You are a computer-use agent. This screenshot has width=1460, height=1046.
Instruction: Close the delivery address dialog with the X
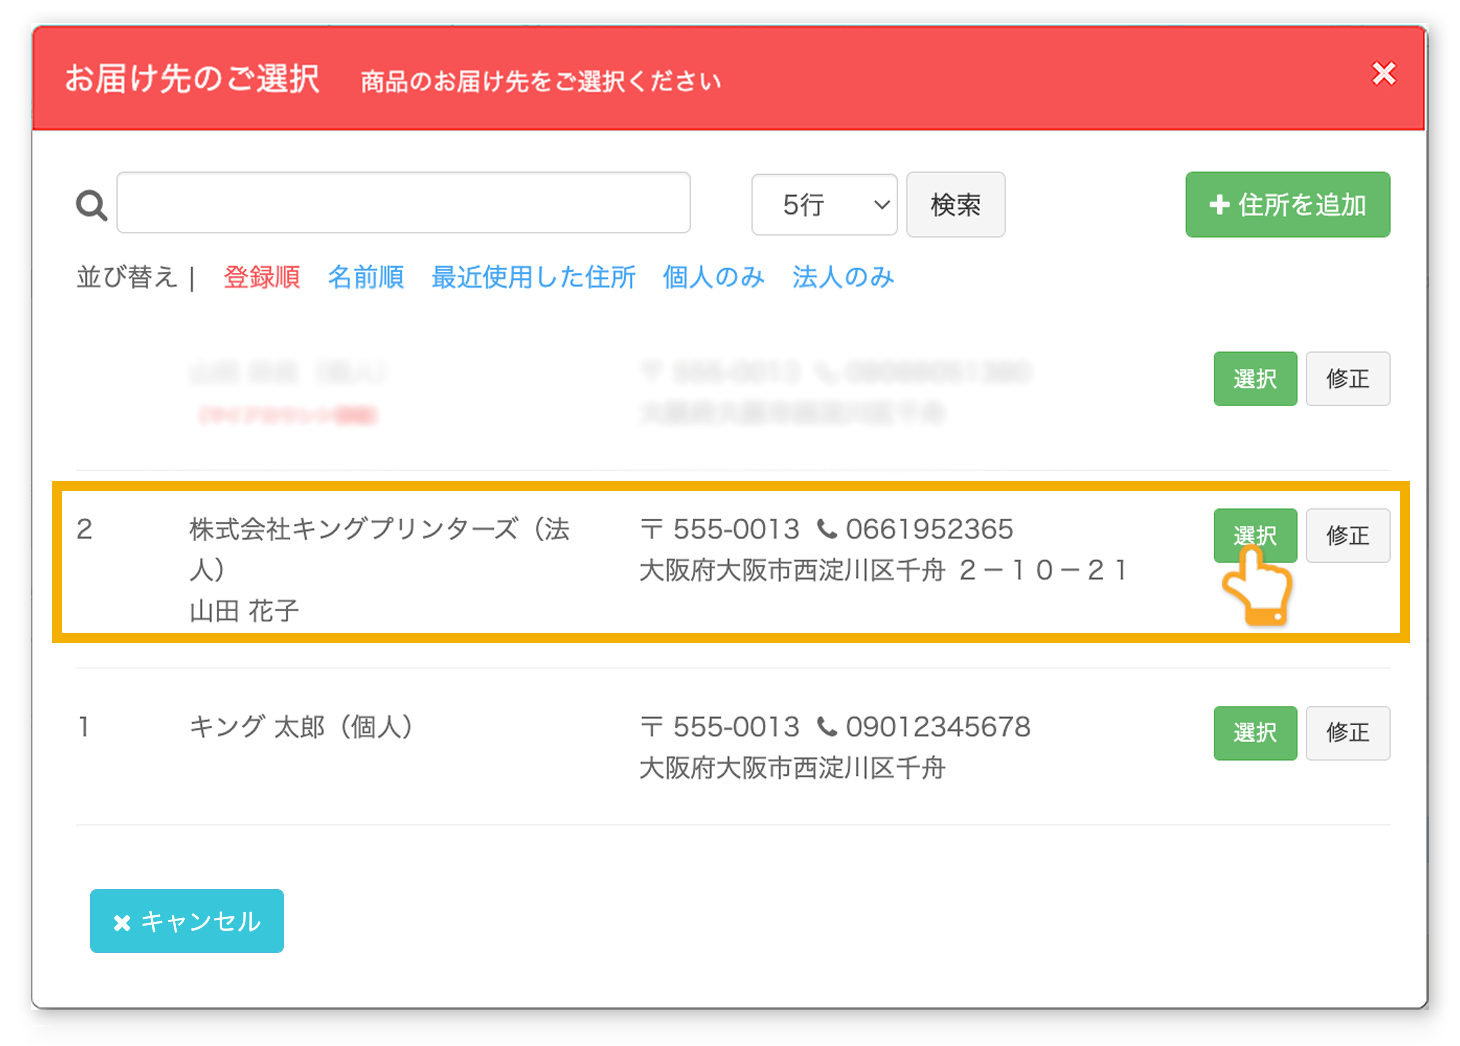[1384, 73]
